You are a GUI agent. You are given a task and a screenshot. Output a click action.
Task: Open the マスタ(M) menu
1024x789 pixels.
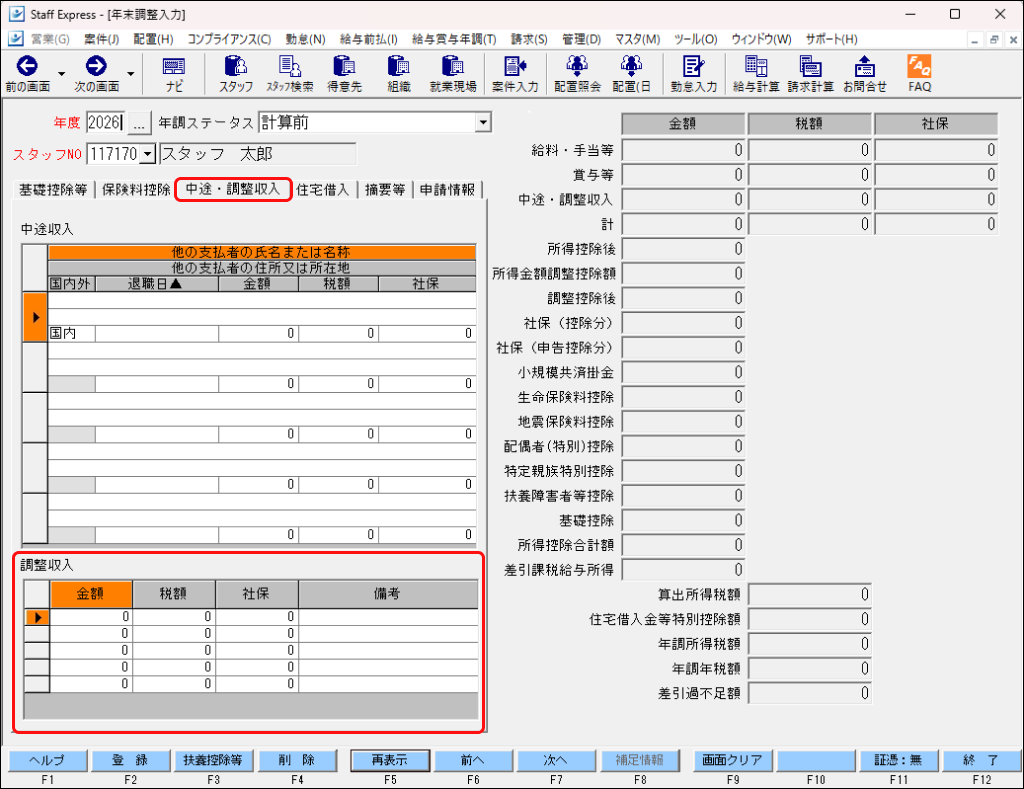pyautogui.click(x=637, y=39)
